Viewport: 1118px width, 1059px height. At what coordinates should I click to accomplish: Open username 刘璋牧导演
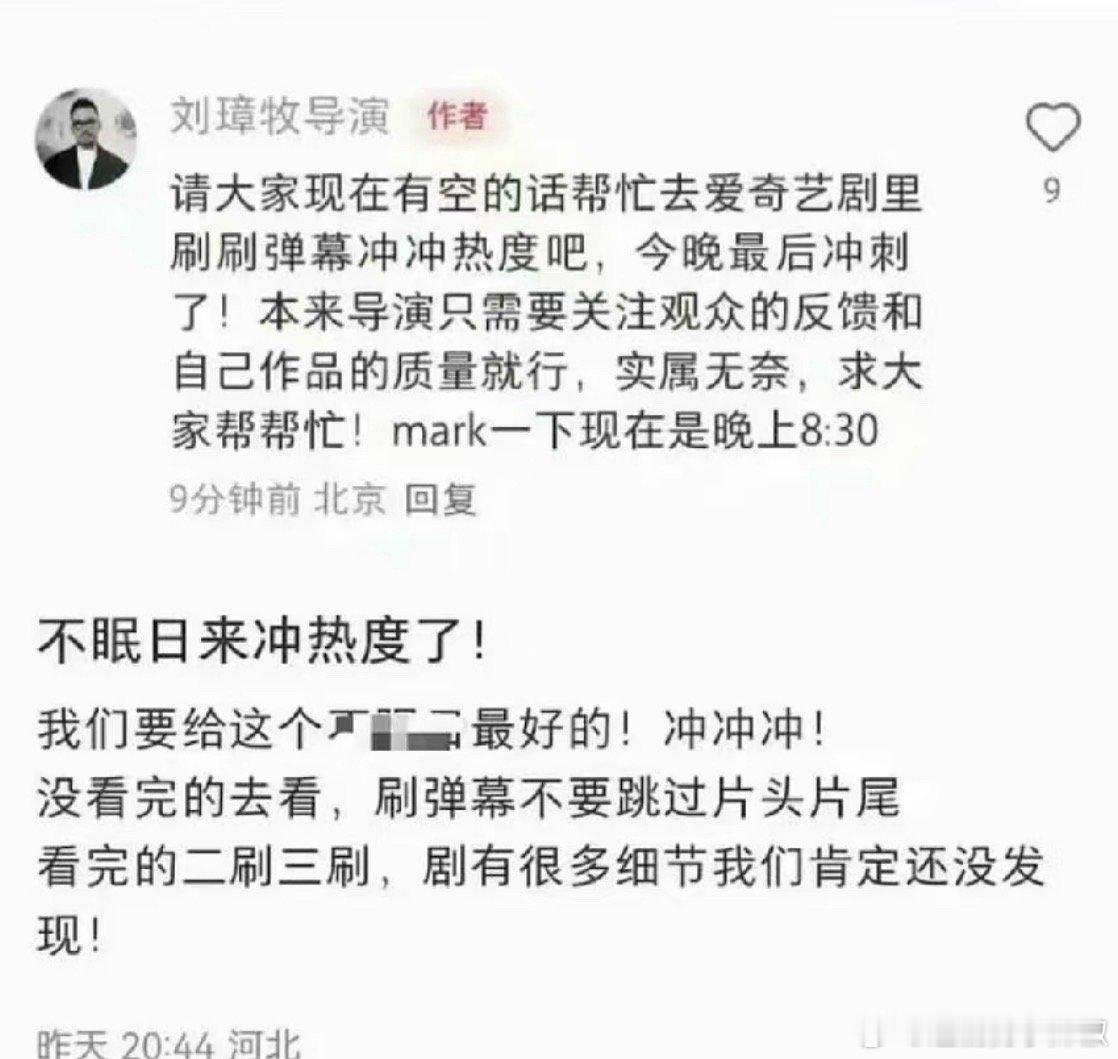tap(280, 116)
